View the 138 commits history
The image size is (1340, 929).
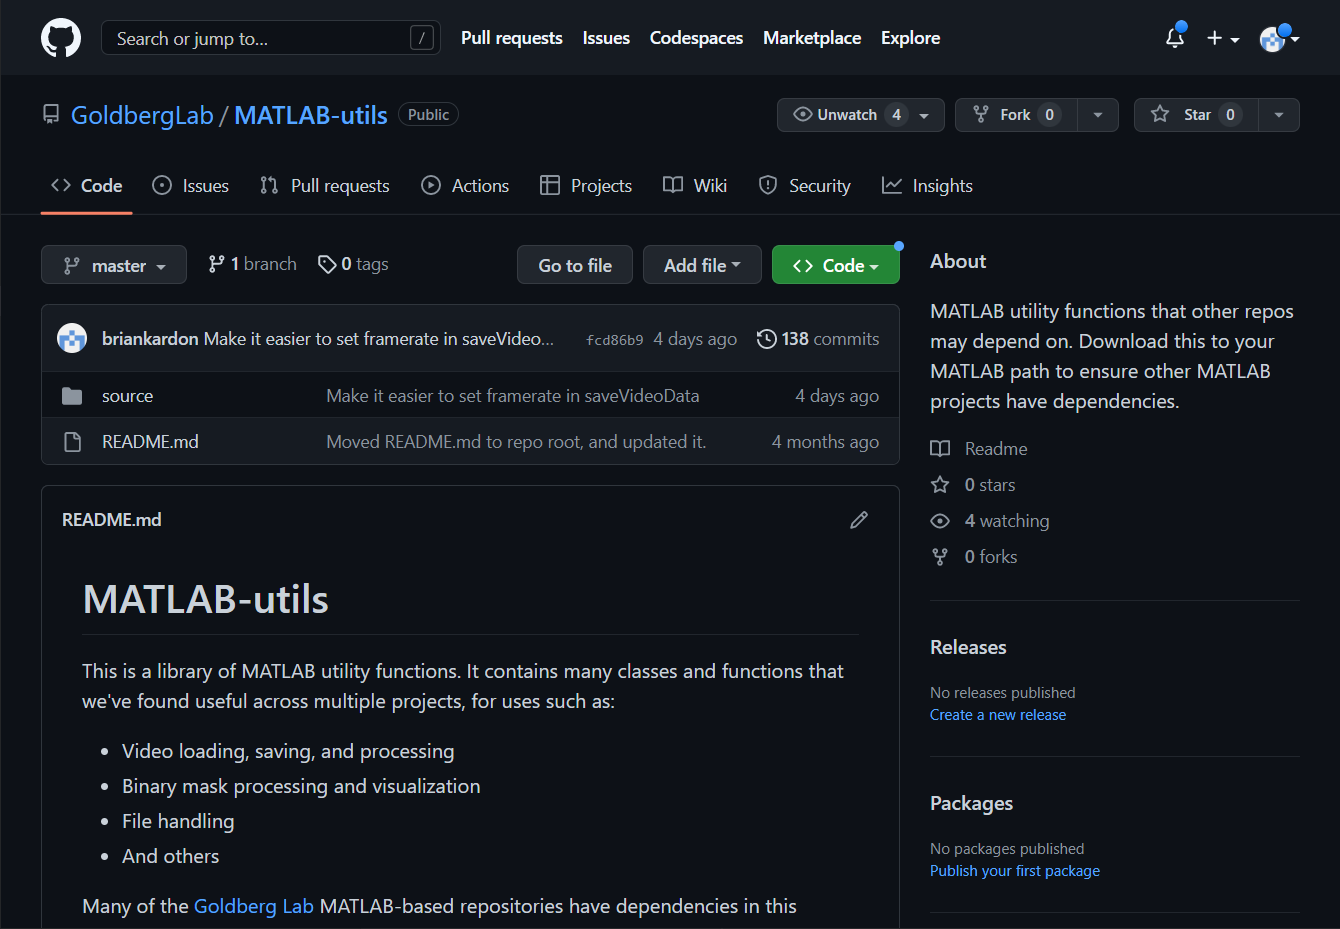[818, 339]
